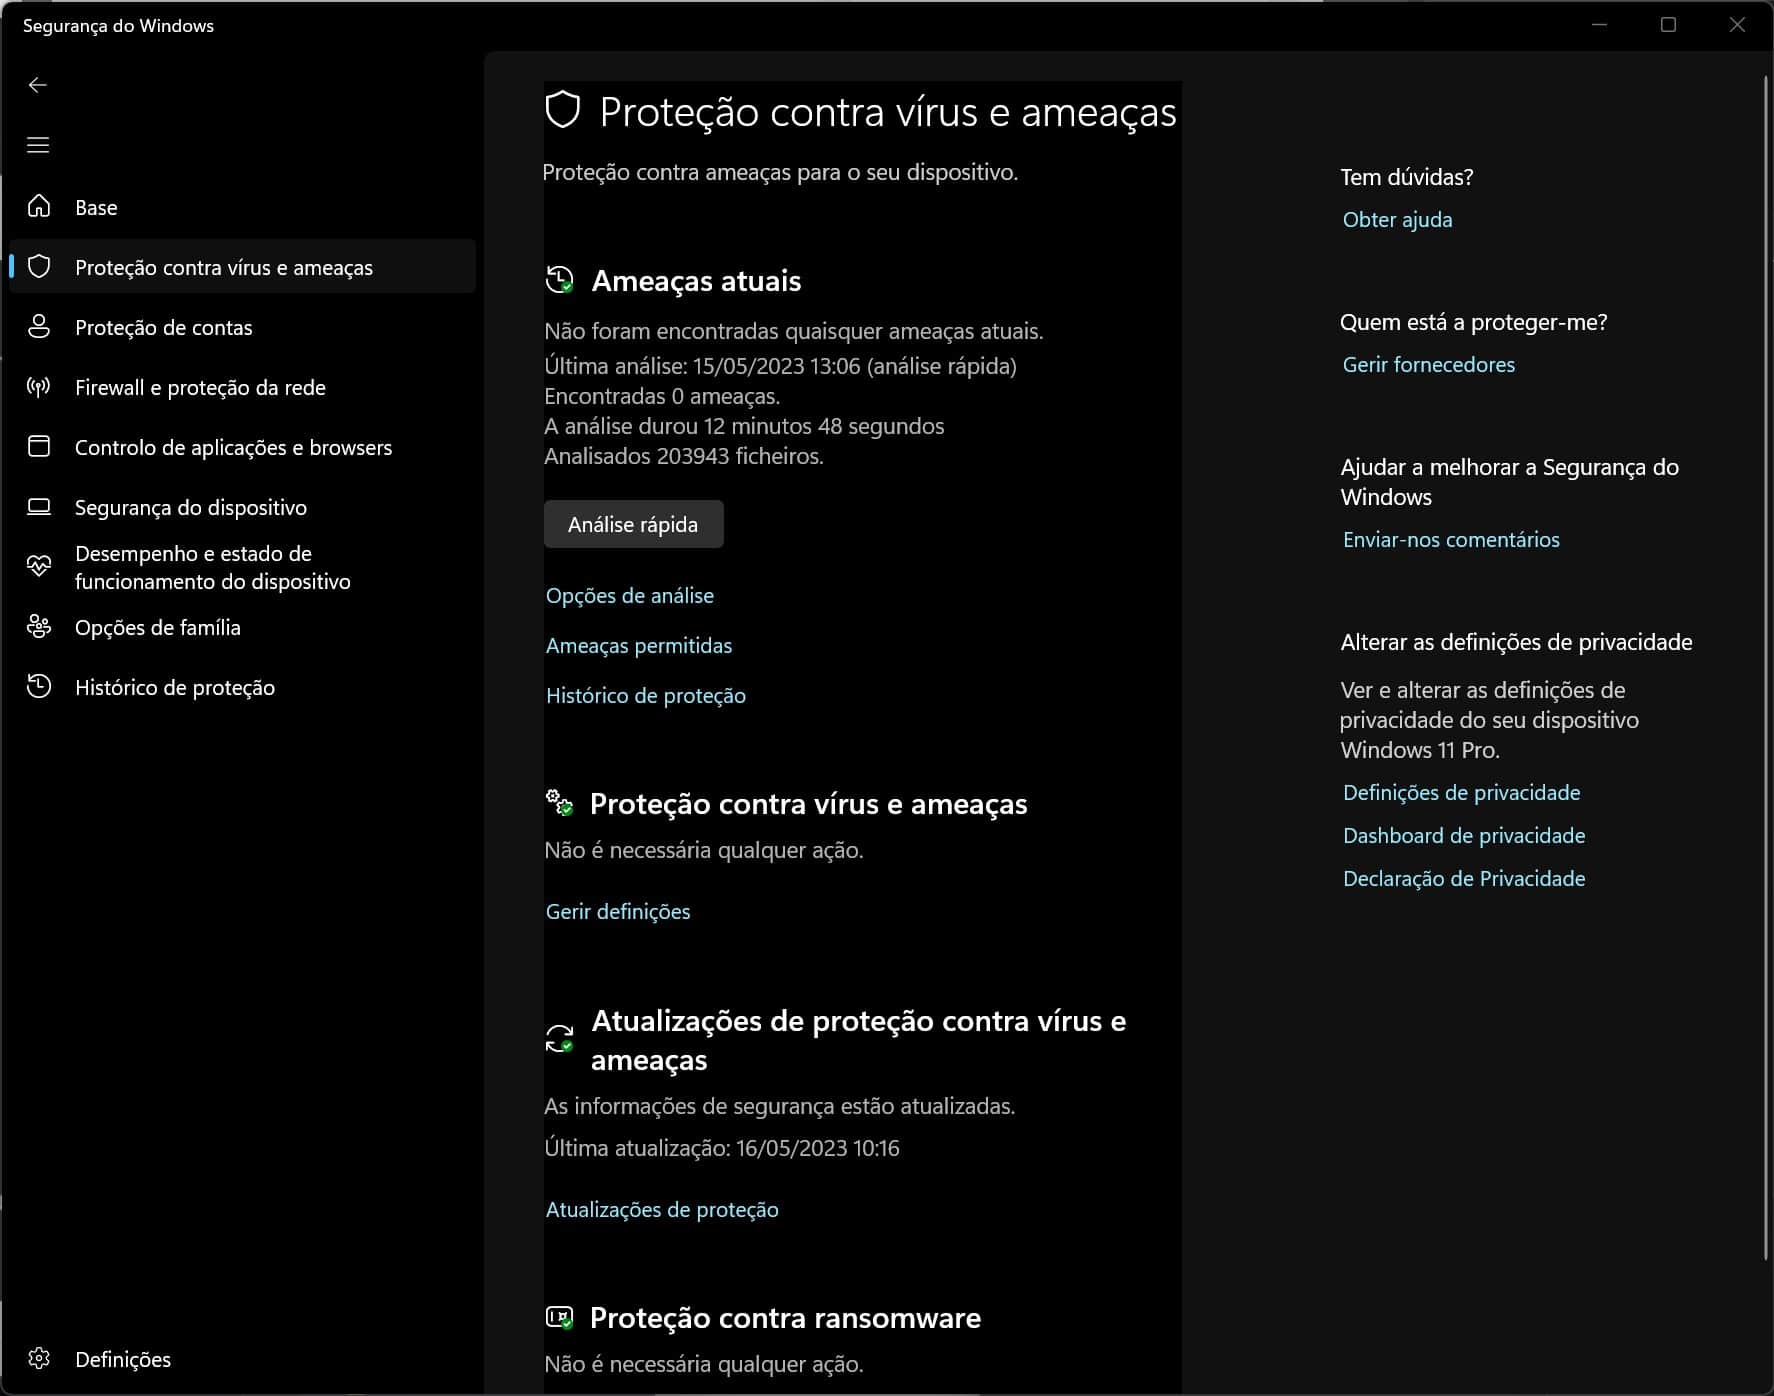Open the Opções de análise link
1774x1396 pixels.
[x=630, y=596]
